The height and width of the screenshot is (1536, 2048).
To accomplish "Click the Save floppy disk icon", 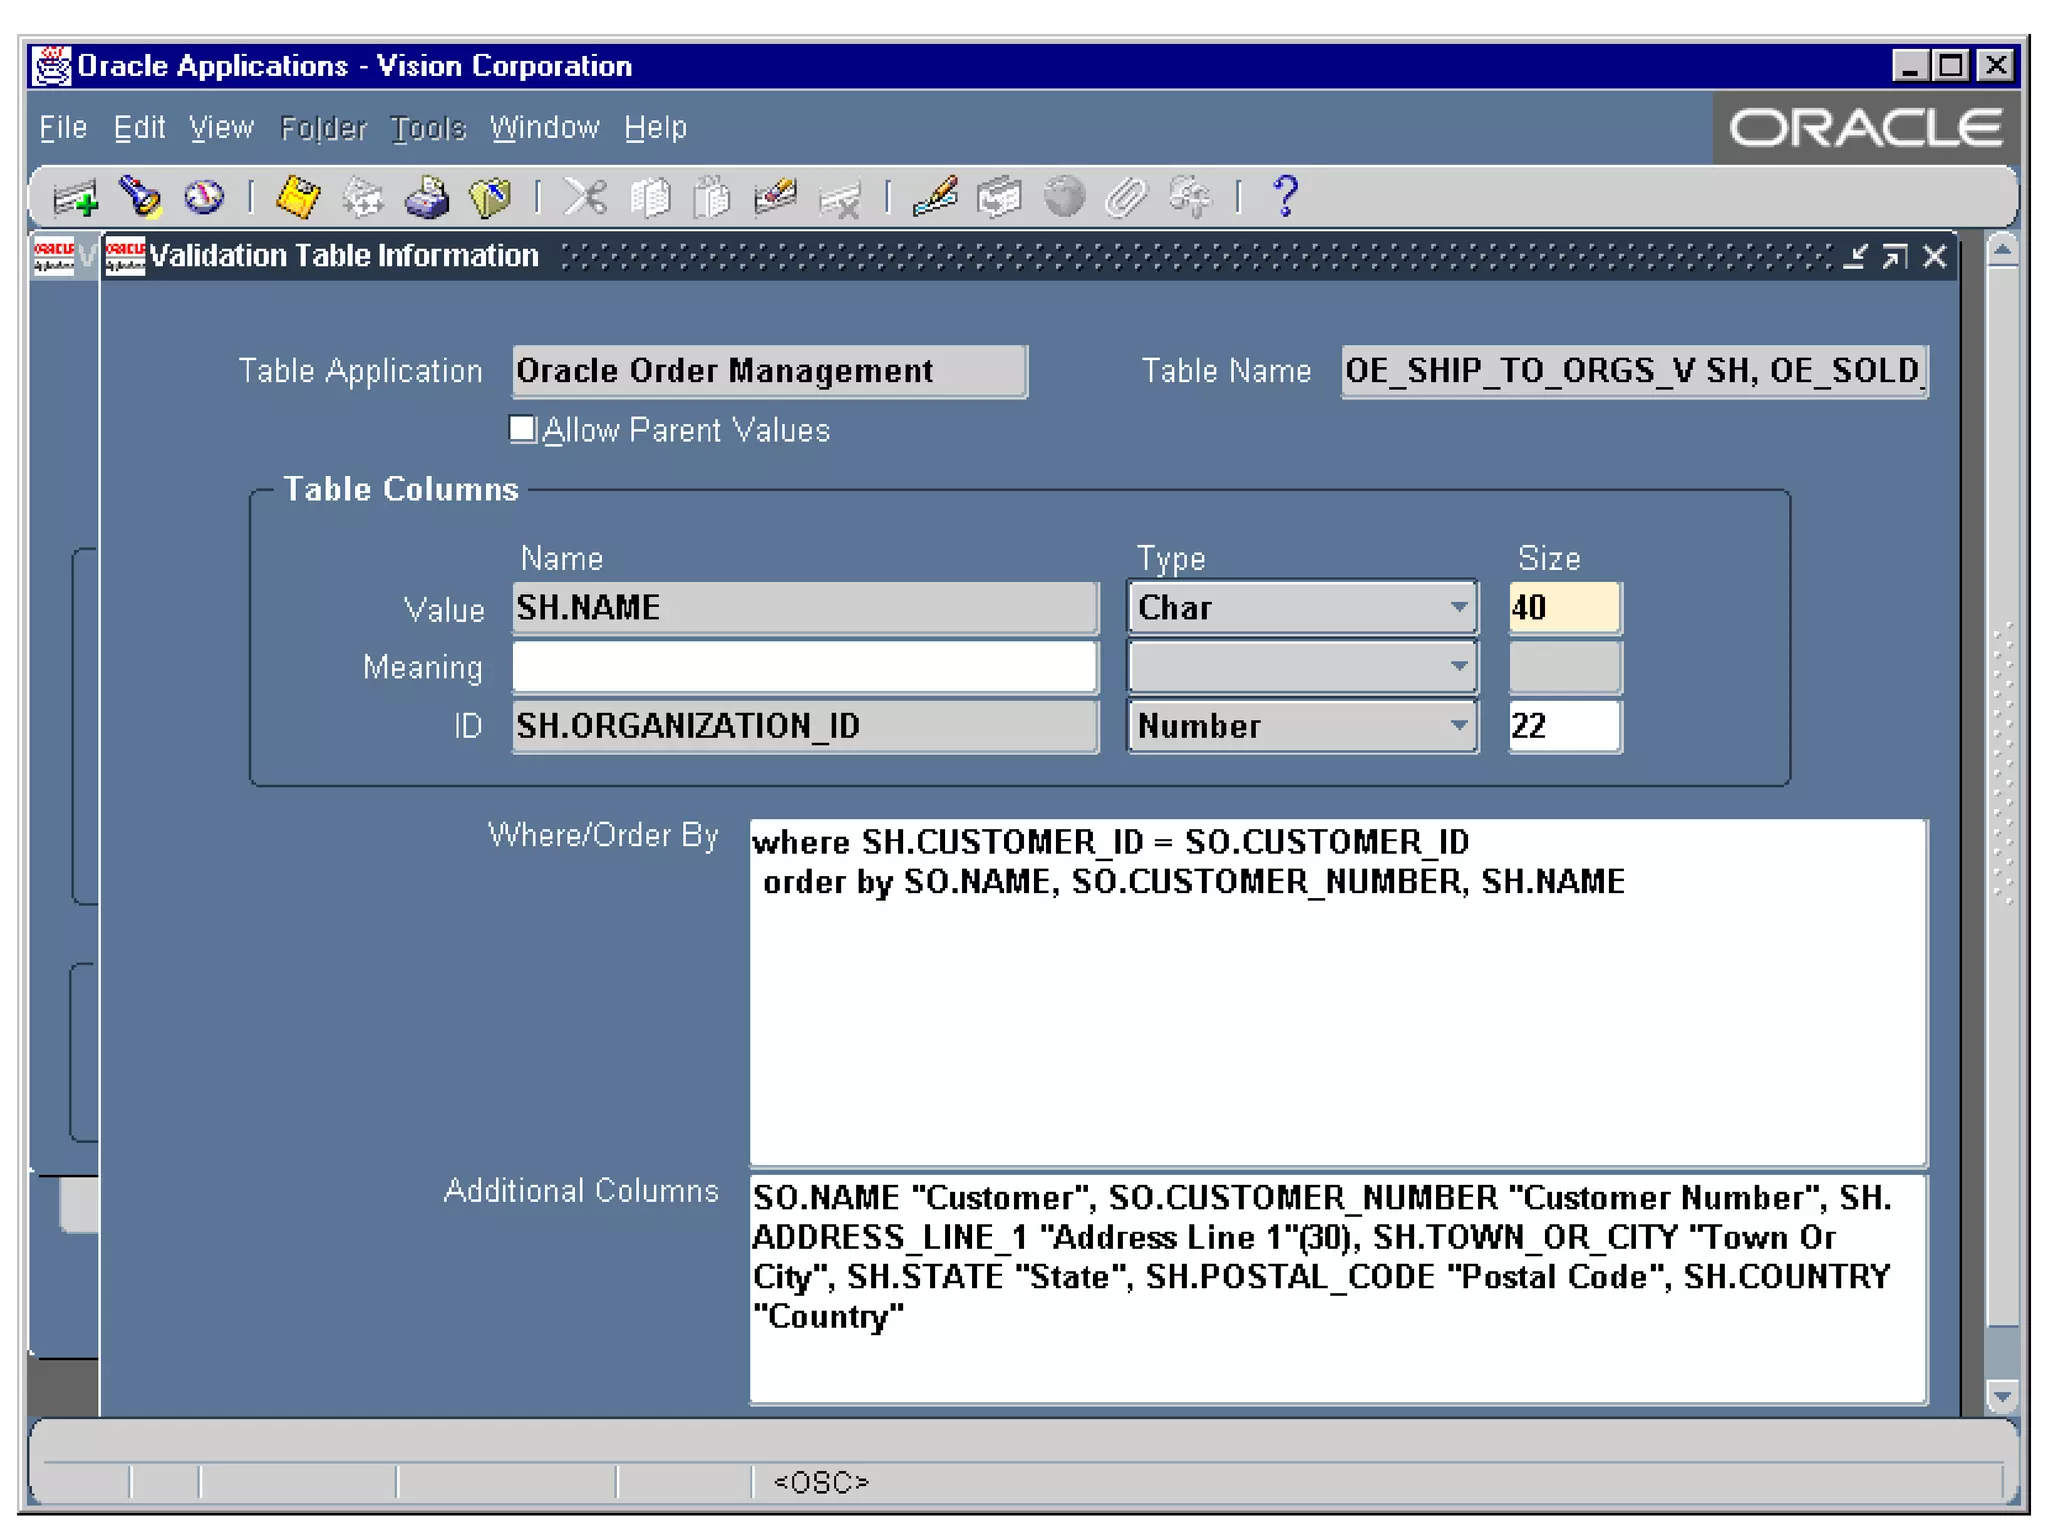I will 298,197.
